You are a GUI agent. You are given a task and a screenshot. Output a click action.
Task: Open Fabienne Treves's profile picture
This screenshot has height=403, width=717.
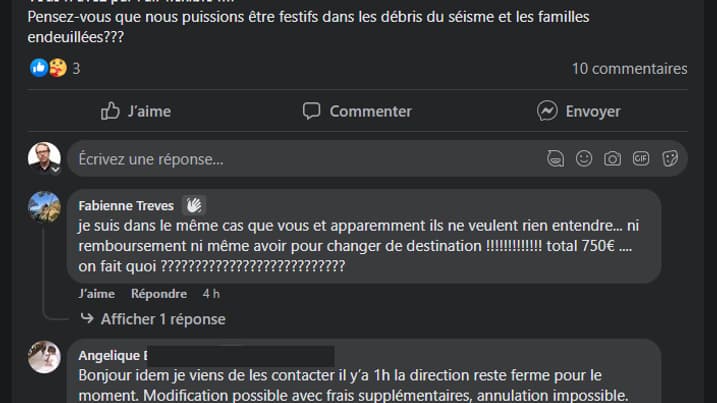point(45,207)
